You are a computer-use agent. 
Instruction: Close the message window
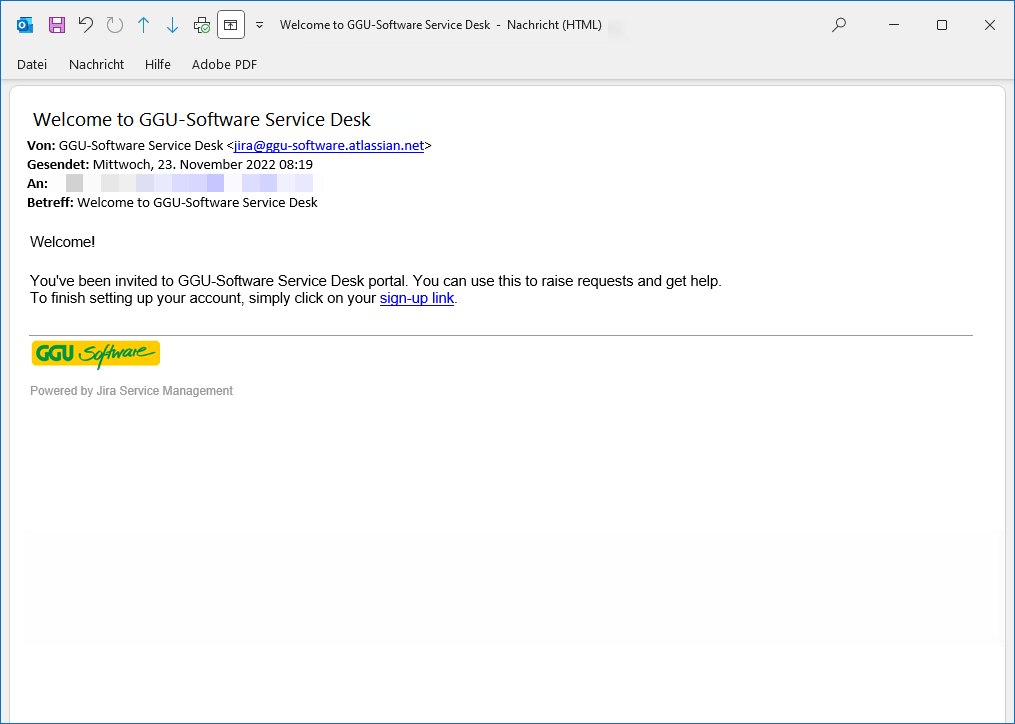[990, 25]
